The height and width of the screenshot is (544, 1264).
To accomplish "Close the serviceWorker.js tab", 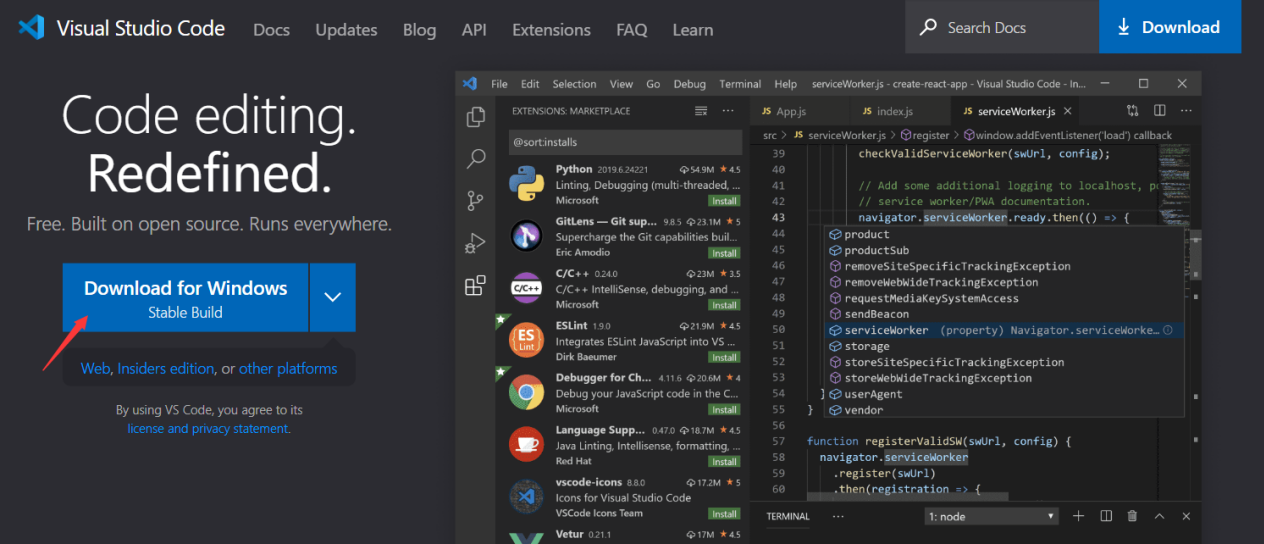I will click(1068, 111).
